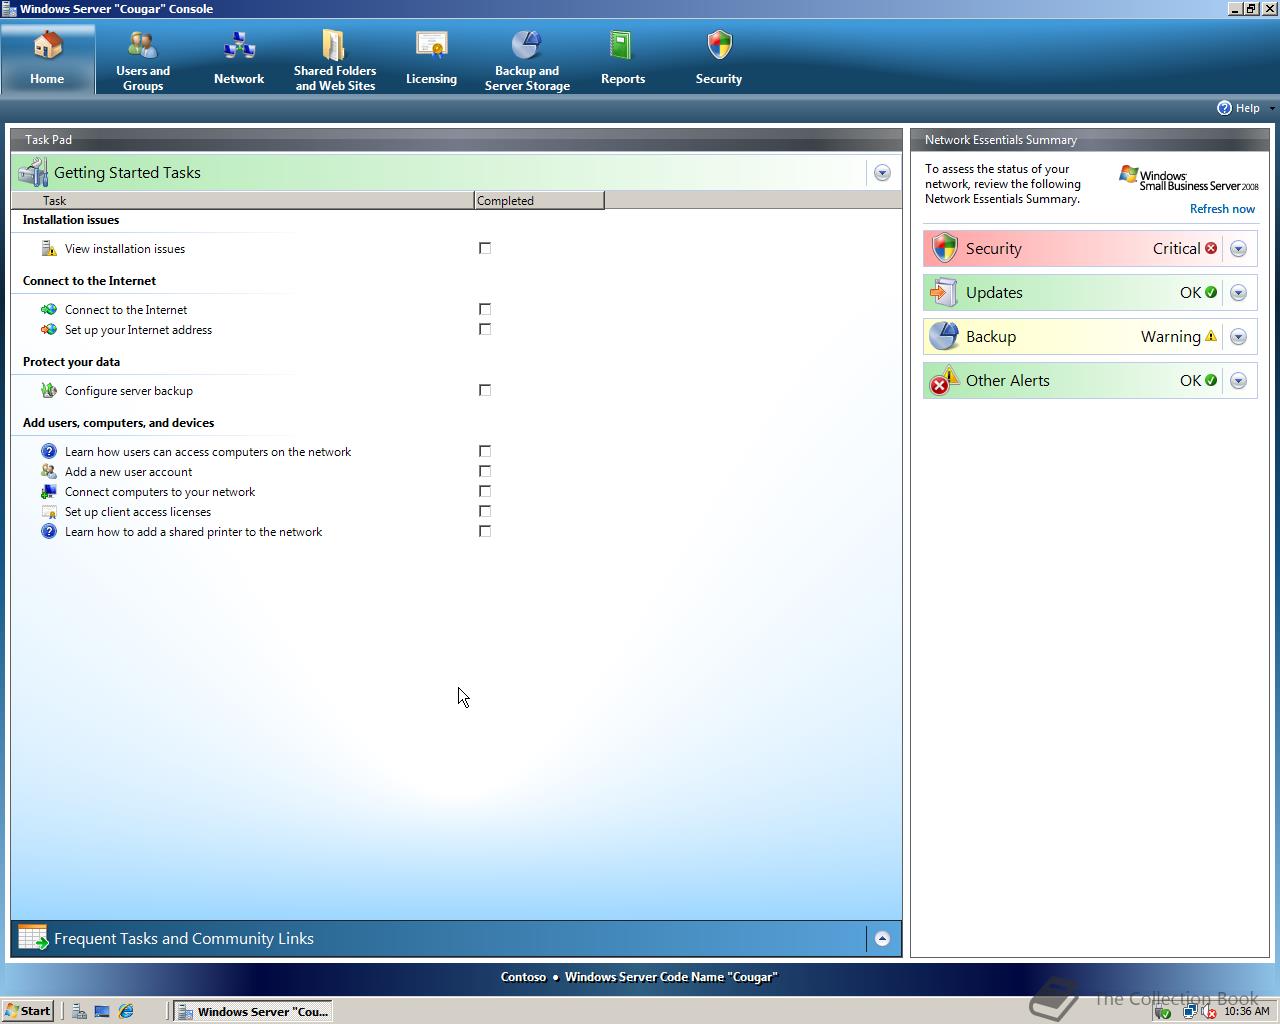Open Server Manager from quick launch
Image resolution: width=1280 pixels, height=1024 pixels.
pos(79,1011)
